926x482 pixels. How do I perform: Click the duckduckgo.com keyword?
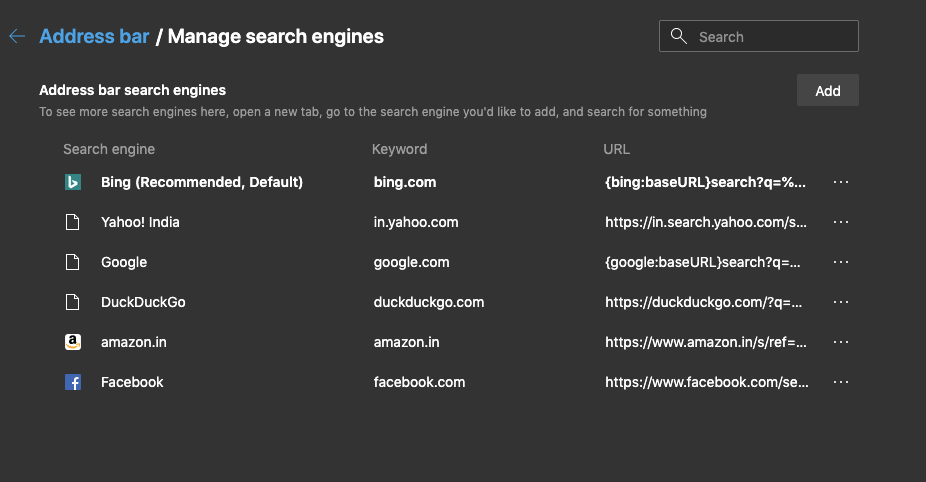pos(429,302)
